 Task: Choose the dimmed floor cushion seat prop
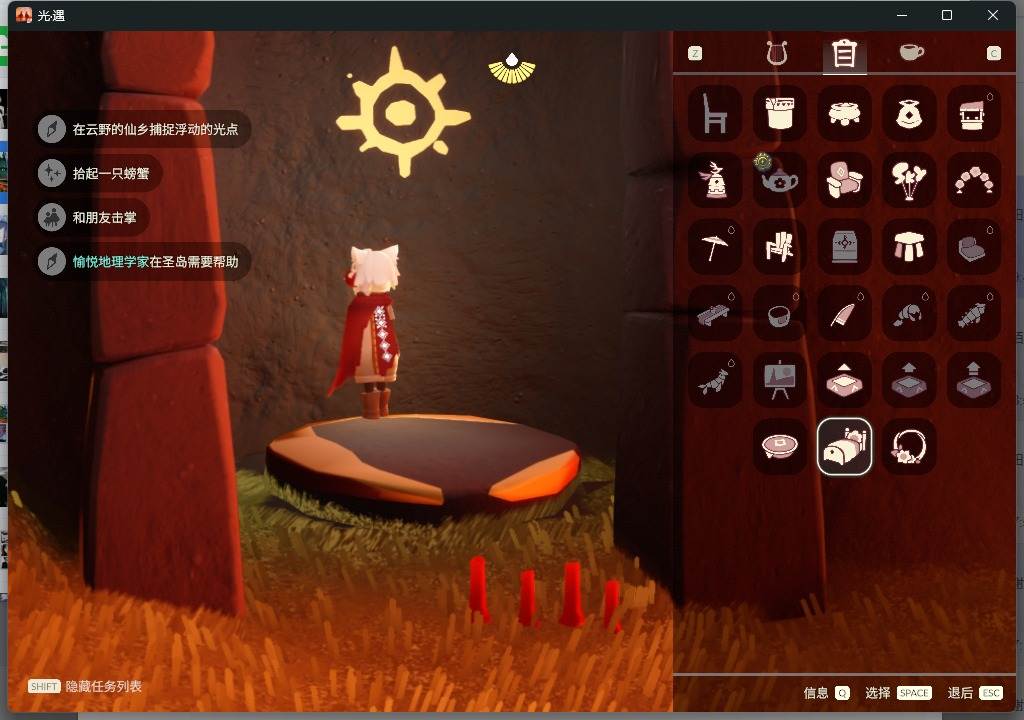click(974, 246)
